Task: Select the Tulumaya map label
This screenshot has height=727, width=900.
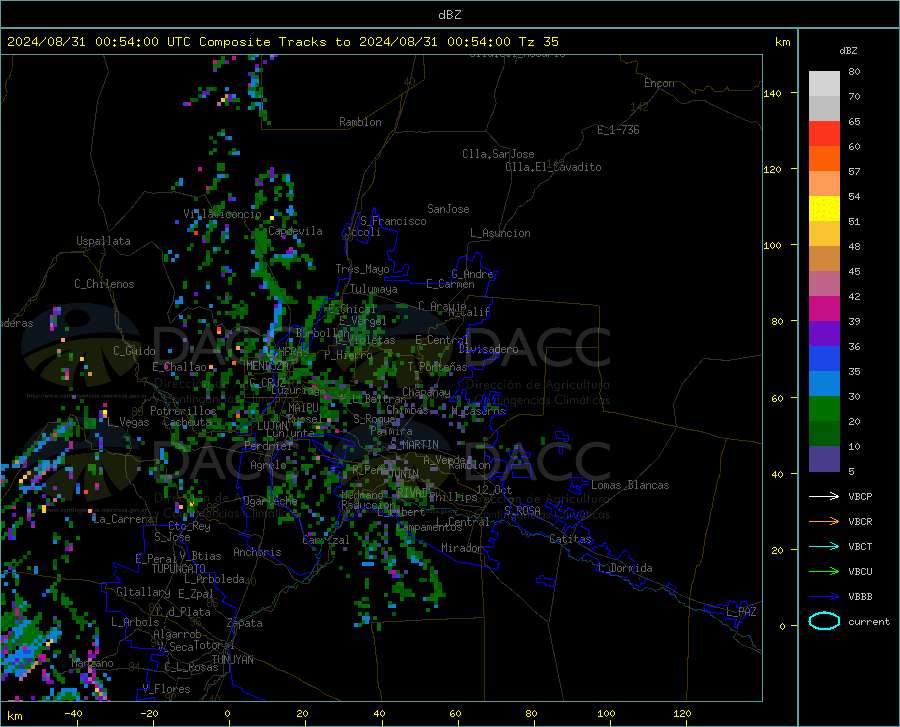Action: point(373,289)
